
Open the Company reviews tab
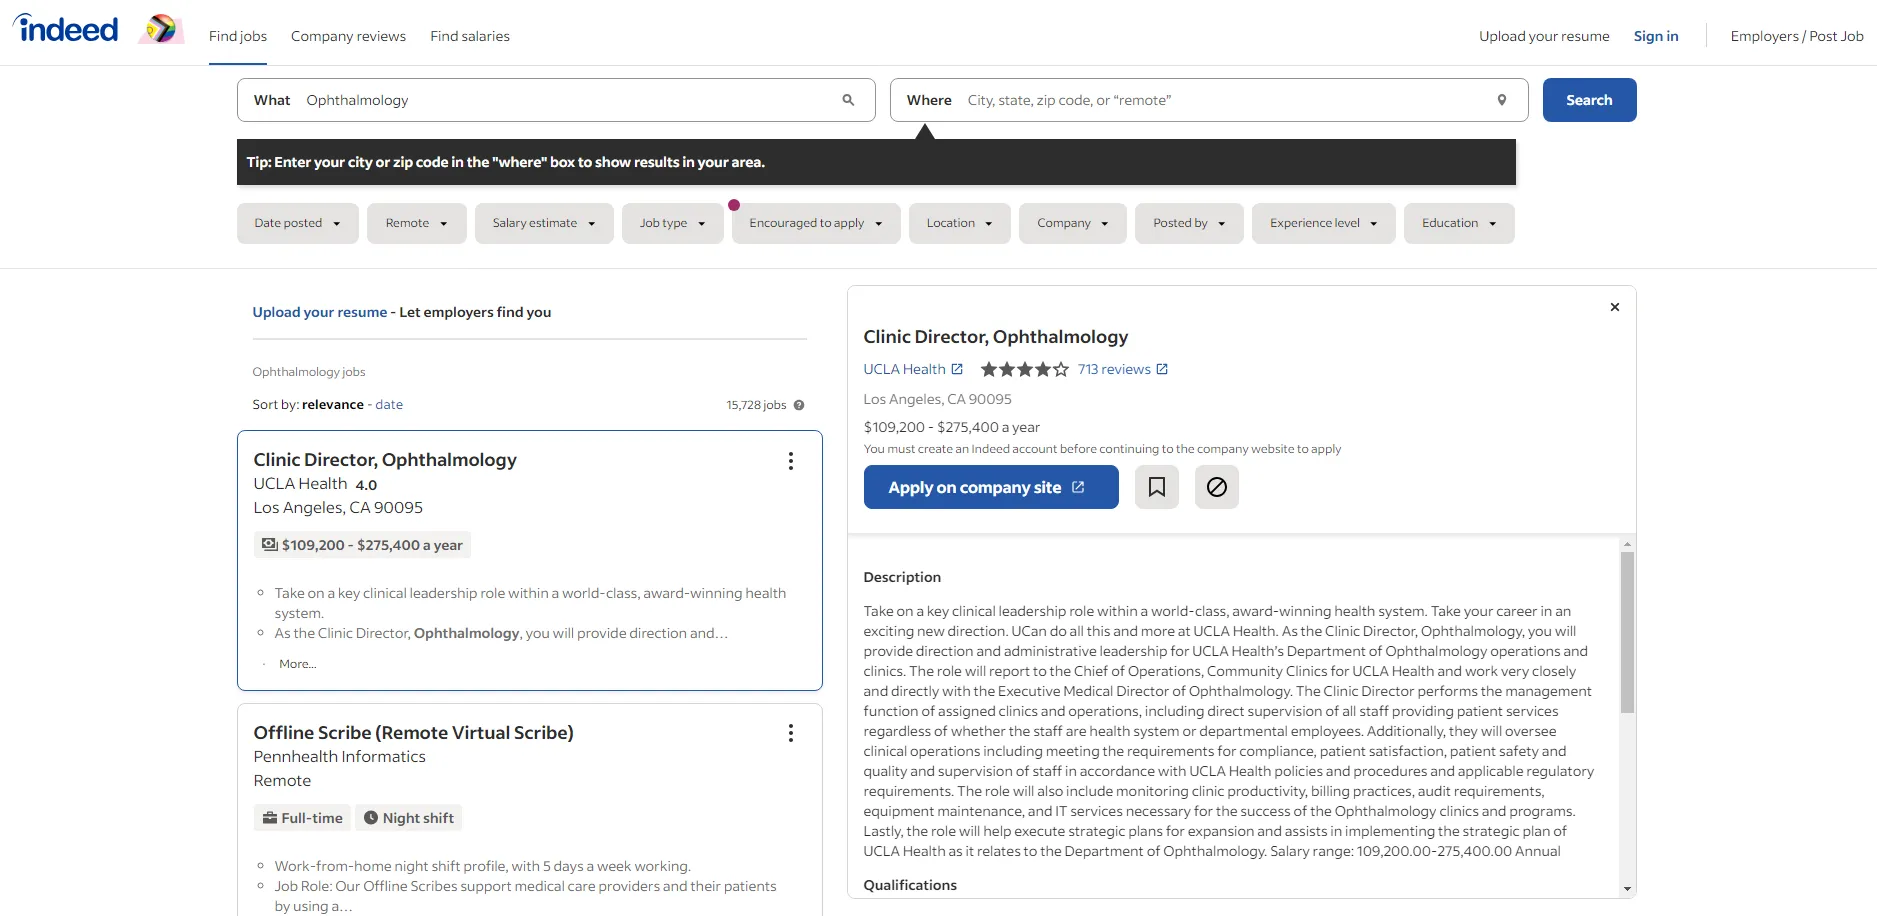[x=348, y=36]
